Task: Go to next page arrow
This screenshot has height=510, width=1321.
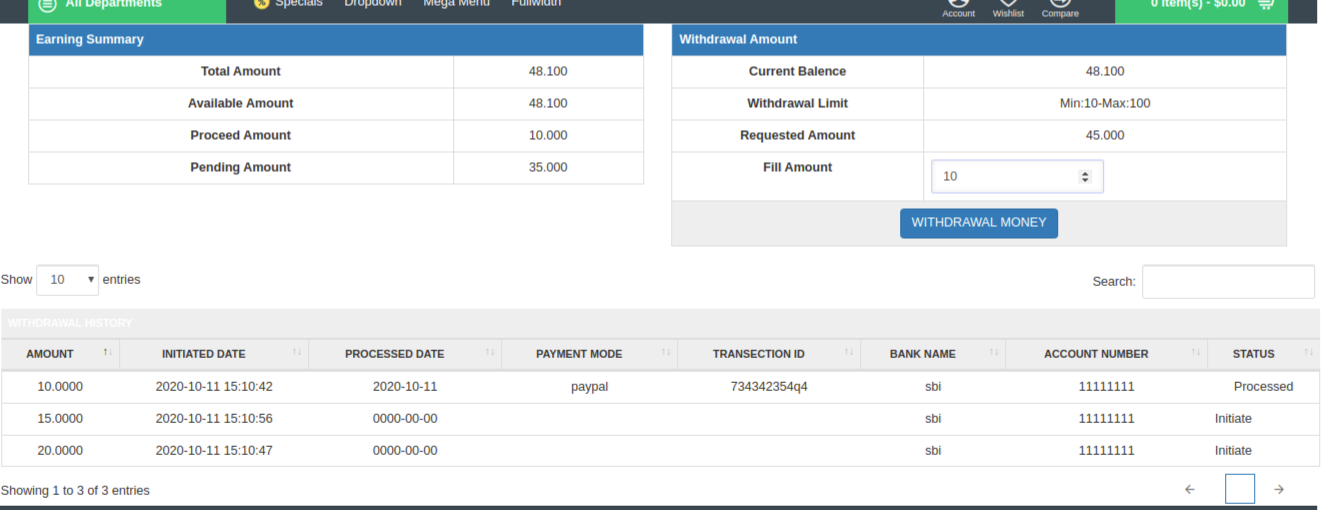Action: tap(1279, 489)
